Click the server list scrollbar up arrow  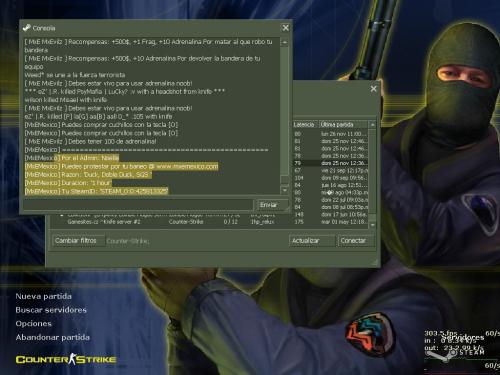[x=373, y=125]
